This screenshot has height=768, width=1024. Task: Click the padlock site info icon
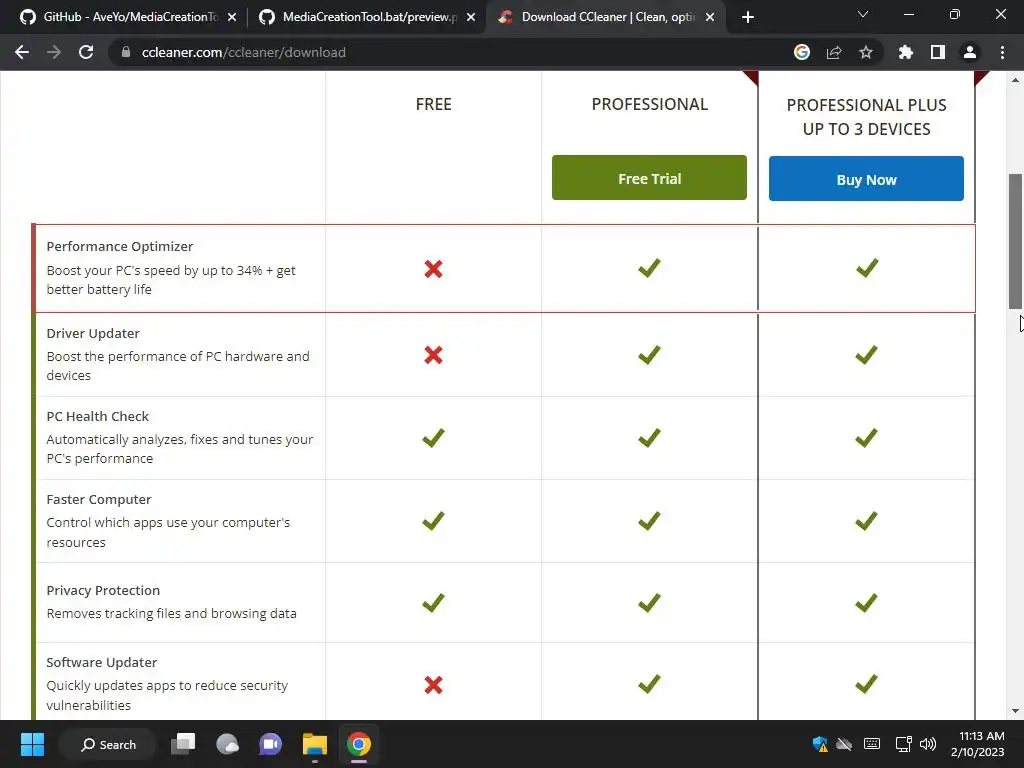coord(126,52)
